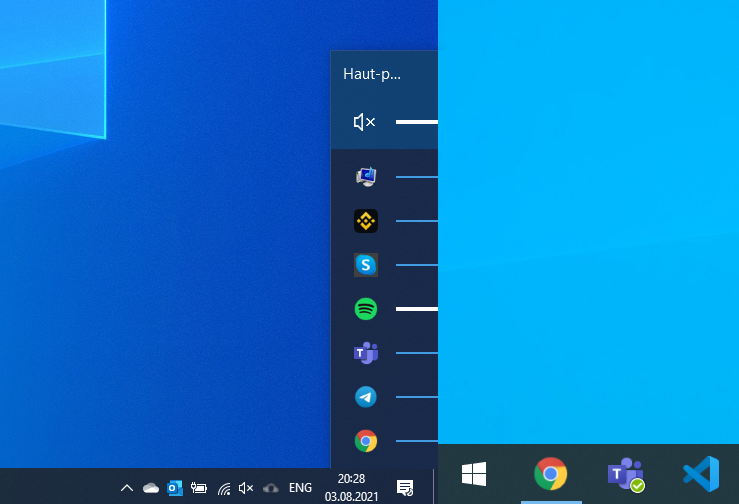
Task: Click the Binance app mixer icon
Action: pyautogui.click(x=366, y=221)
